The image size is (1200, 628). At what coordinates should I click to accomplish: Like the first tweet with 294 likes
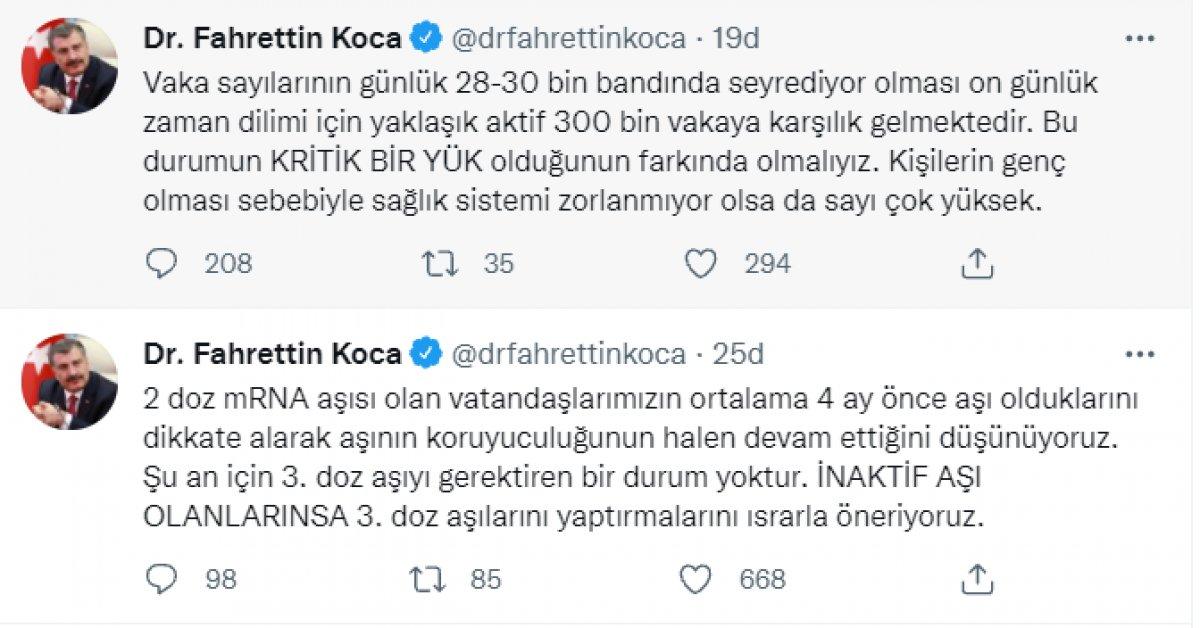click(706, 264)
